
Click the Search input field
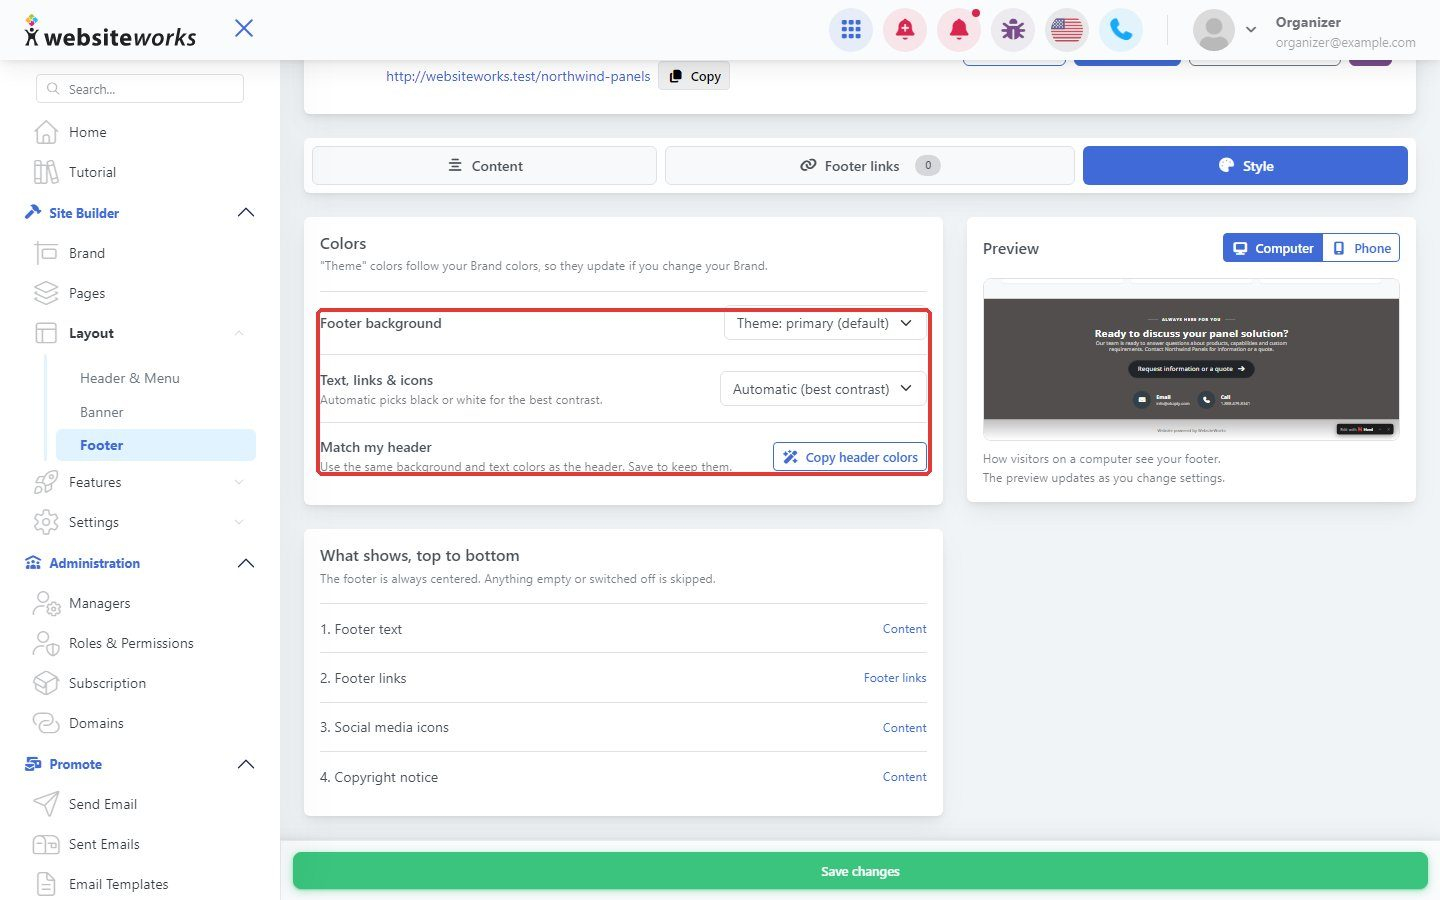coord(140,89)
